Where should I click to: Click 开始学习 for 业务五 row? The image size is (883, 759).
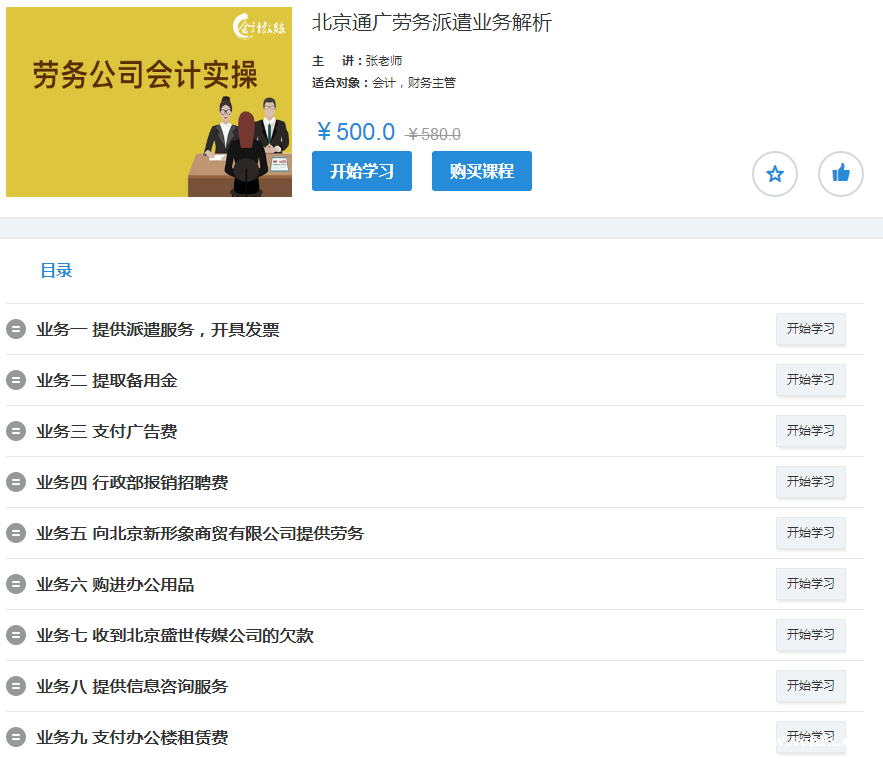point(810,533)
